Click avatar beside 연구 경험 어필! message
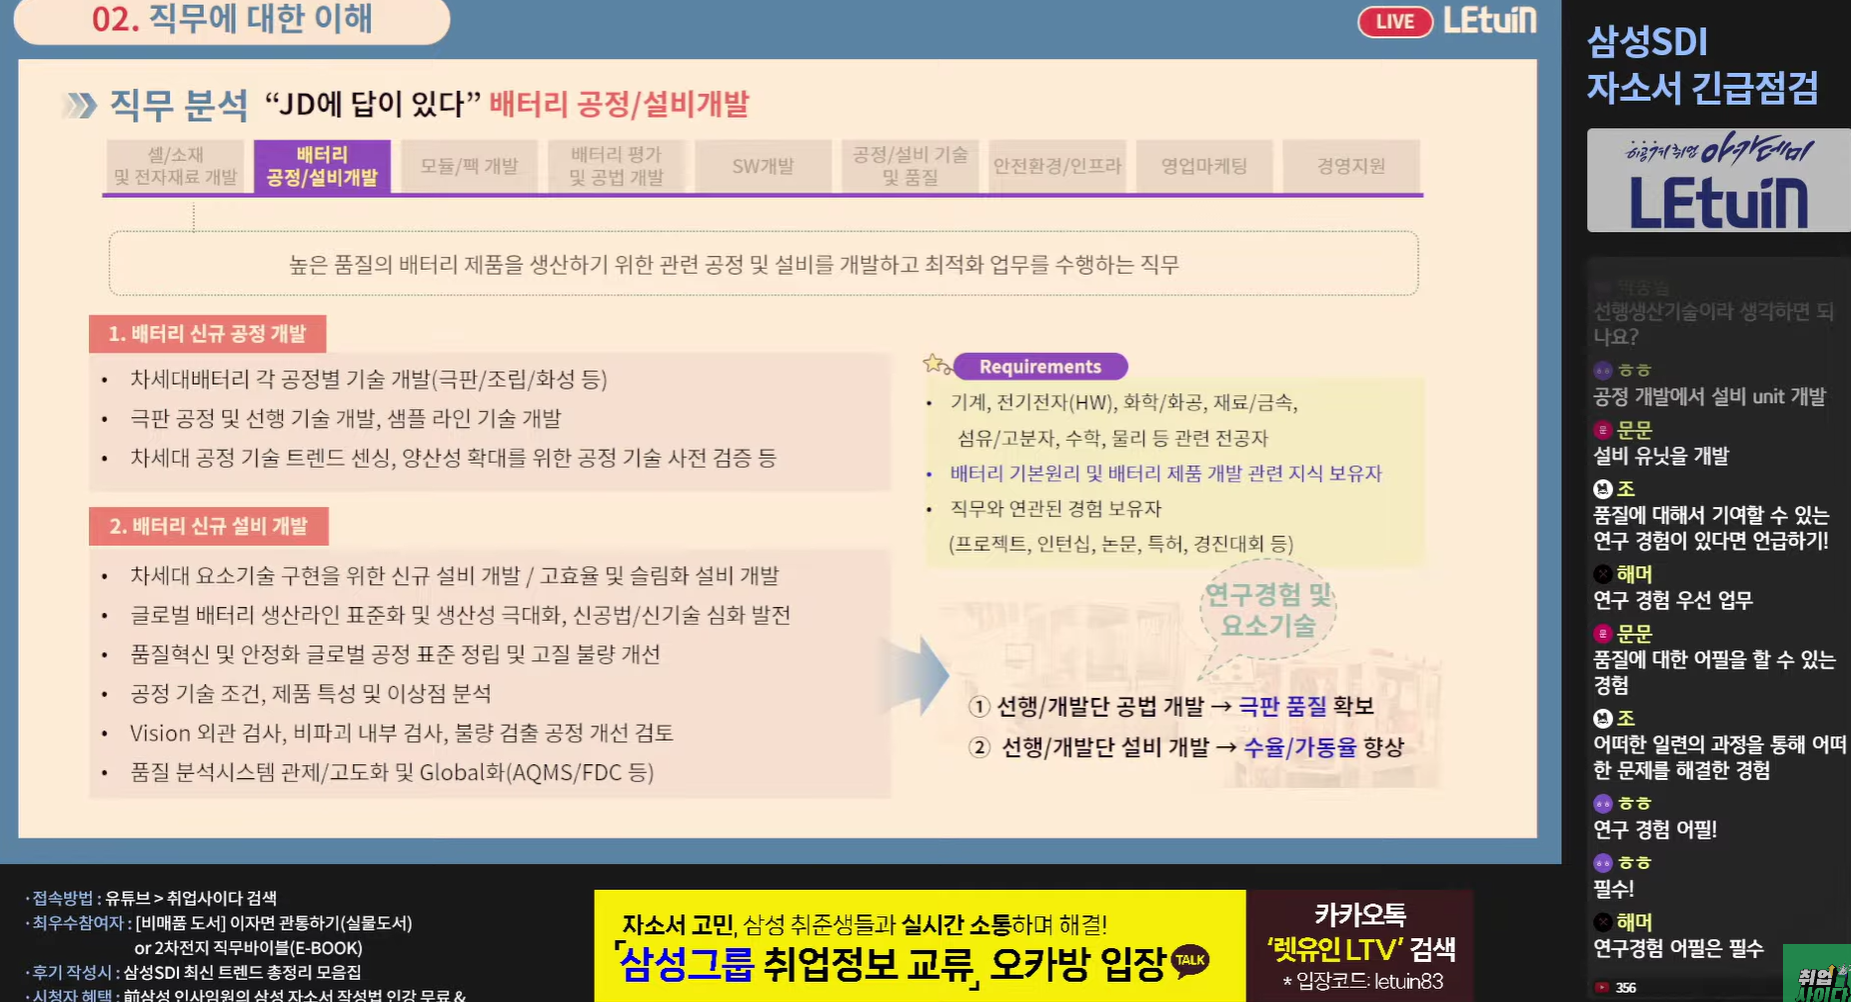This screenshot has width=1851, height=1002. (x=1603, y=803)
